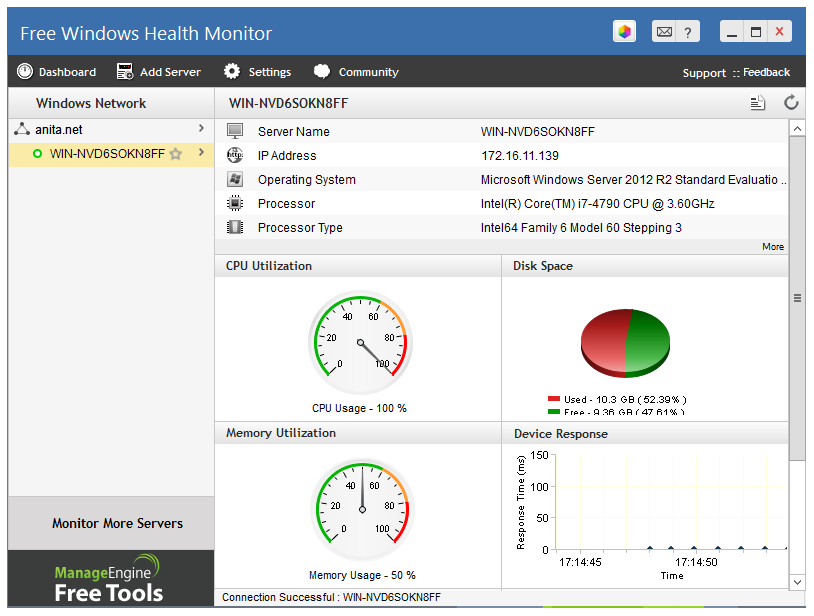
Task: Expand the anita.net network node
Action: (x=203, y=129)
